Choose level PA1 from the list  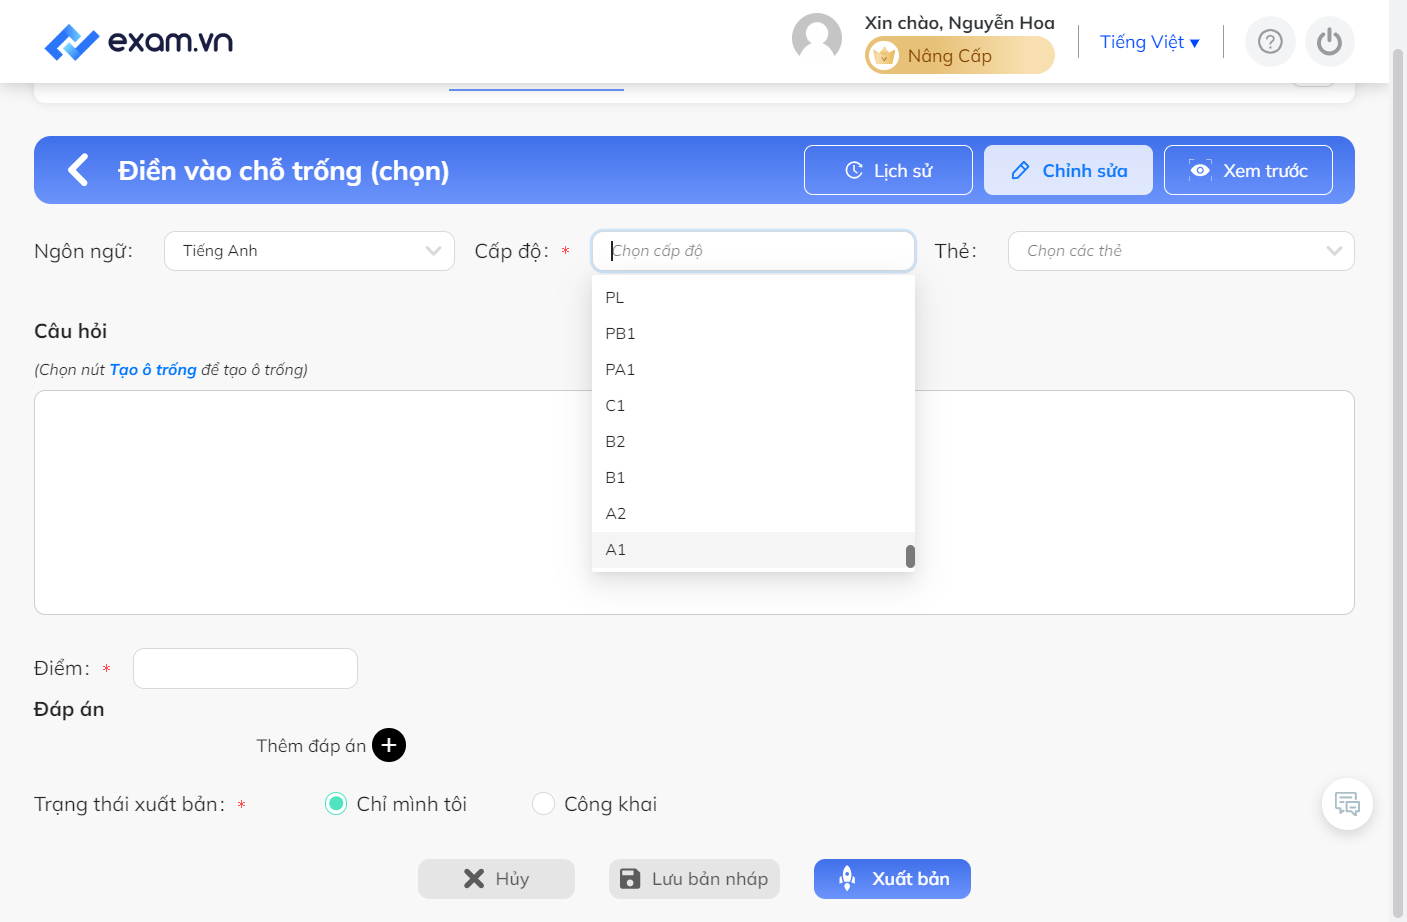(x=753, y=370)
